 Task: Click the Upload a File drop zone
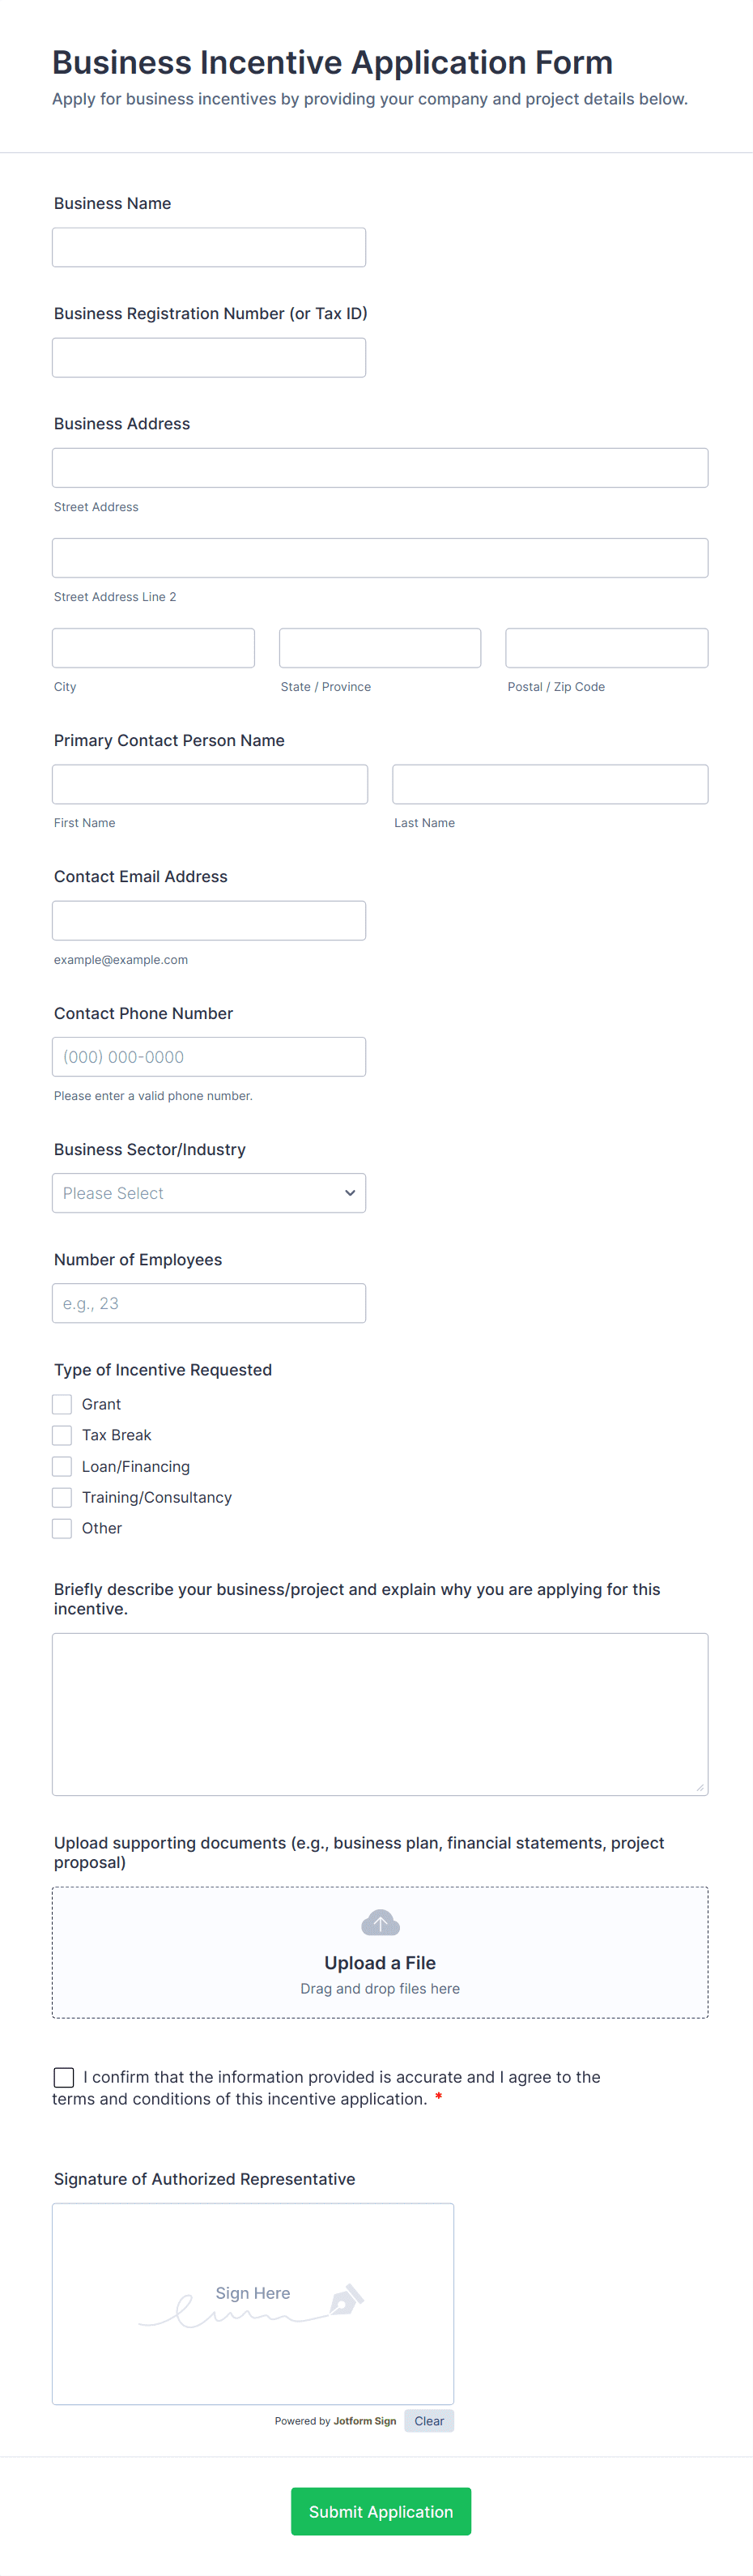(380, 1952)
